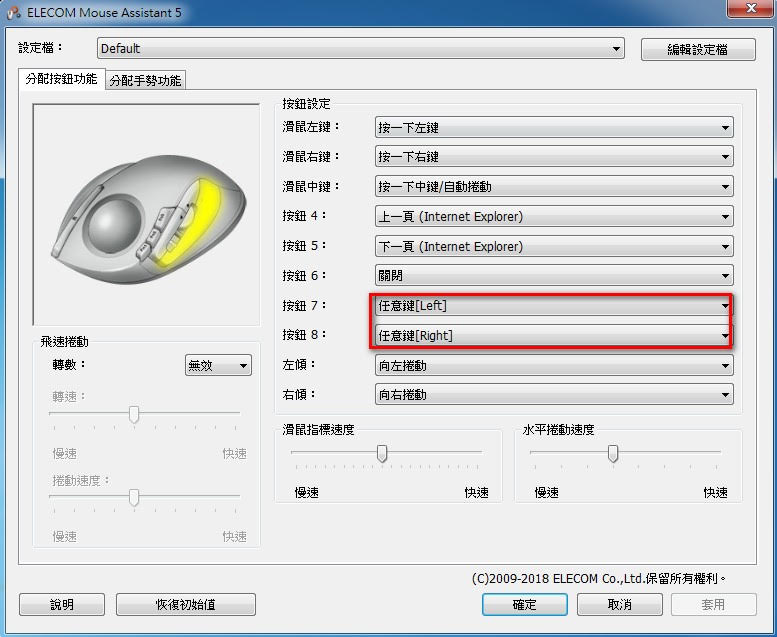Click the 滑鼠指標速度 slider handle

pos(382,453)
